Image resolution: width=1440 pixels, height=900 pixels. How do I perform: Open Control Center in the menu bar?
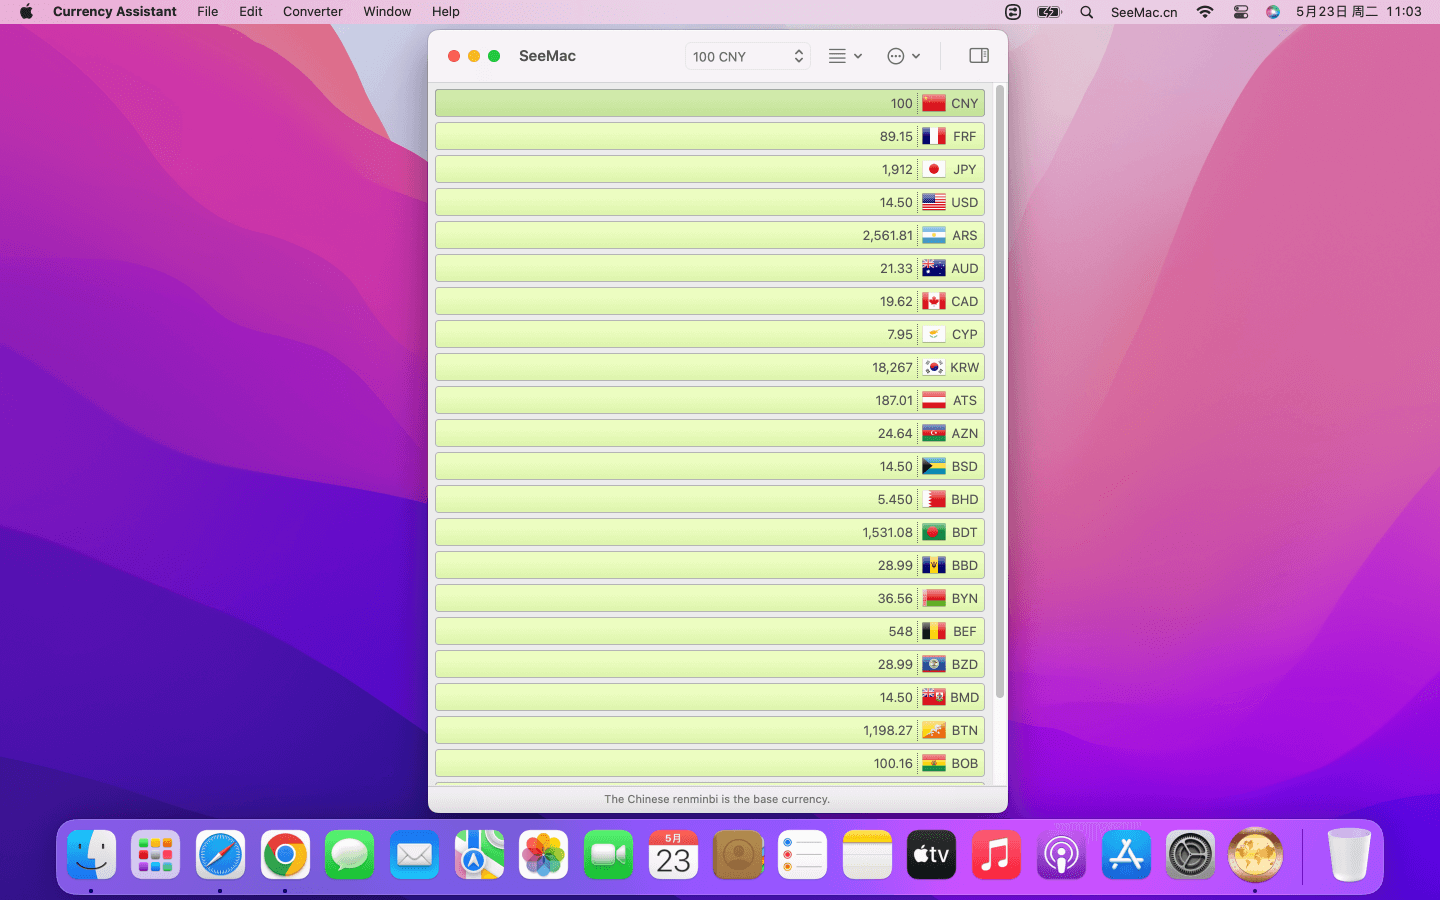click(x=1241, y=12)
